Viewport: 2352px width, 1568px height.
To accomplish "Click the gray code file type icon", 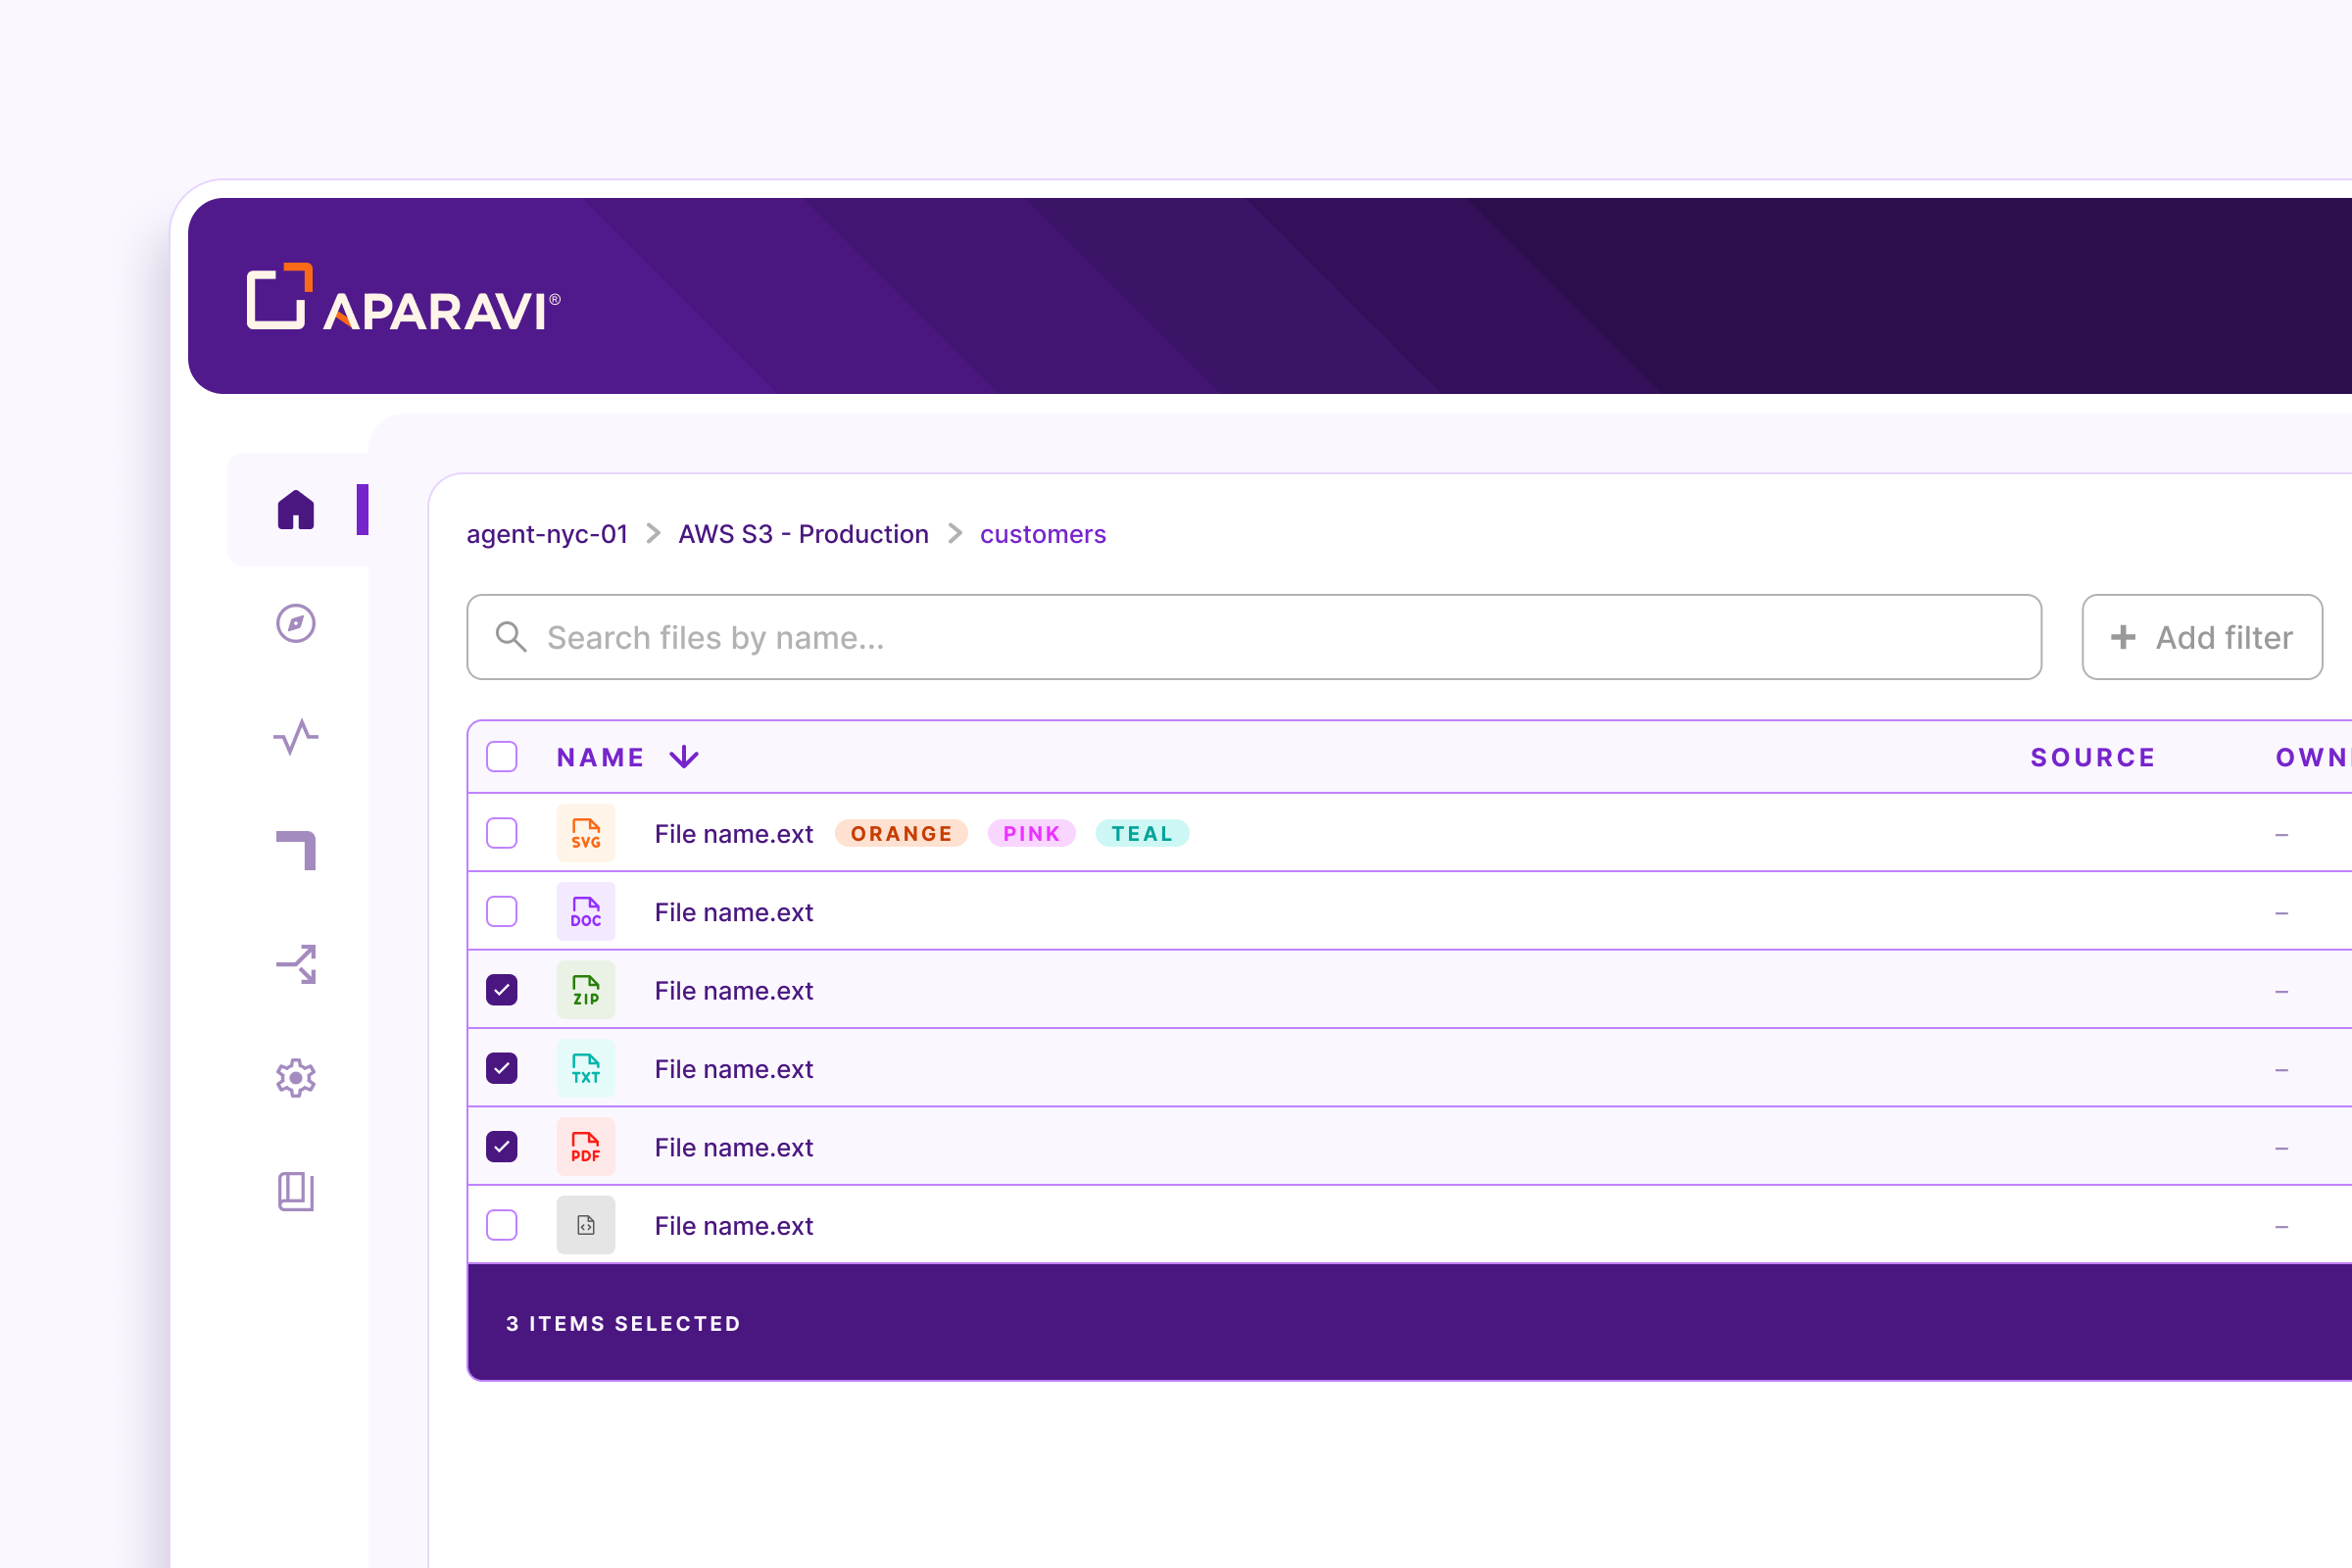I will coord(586,1225).
